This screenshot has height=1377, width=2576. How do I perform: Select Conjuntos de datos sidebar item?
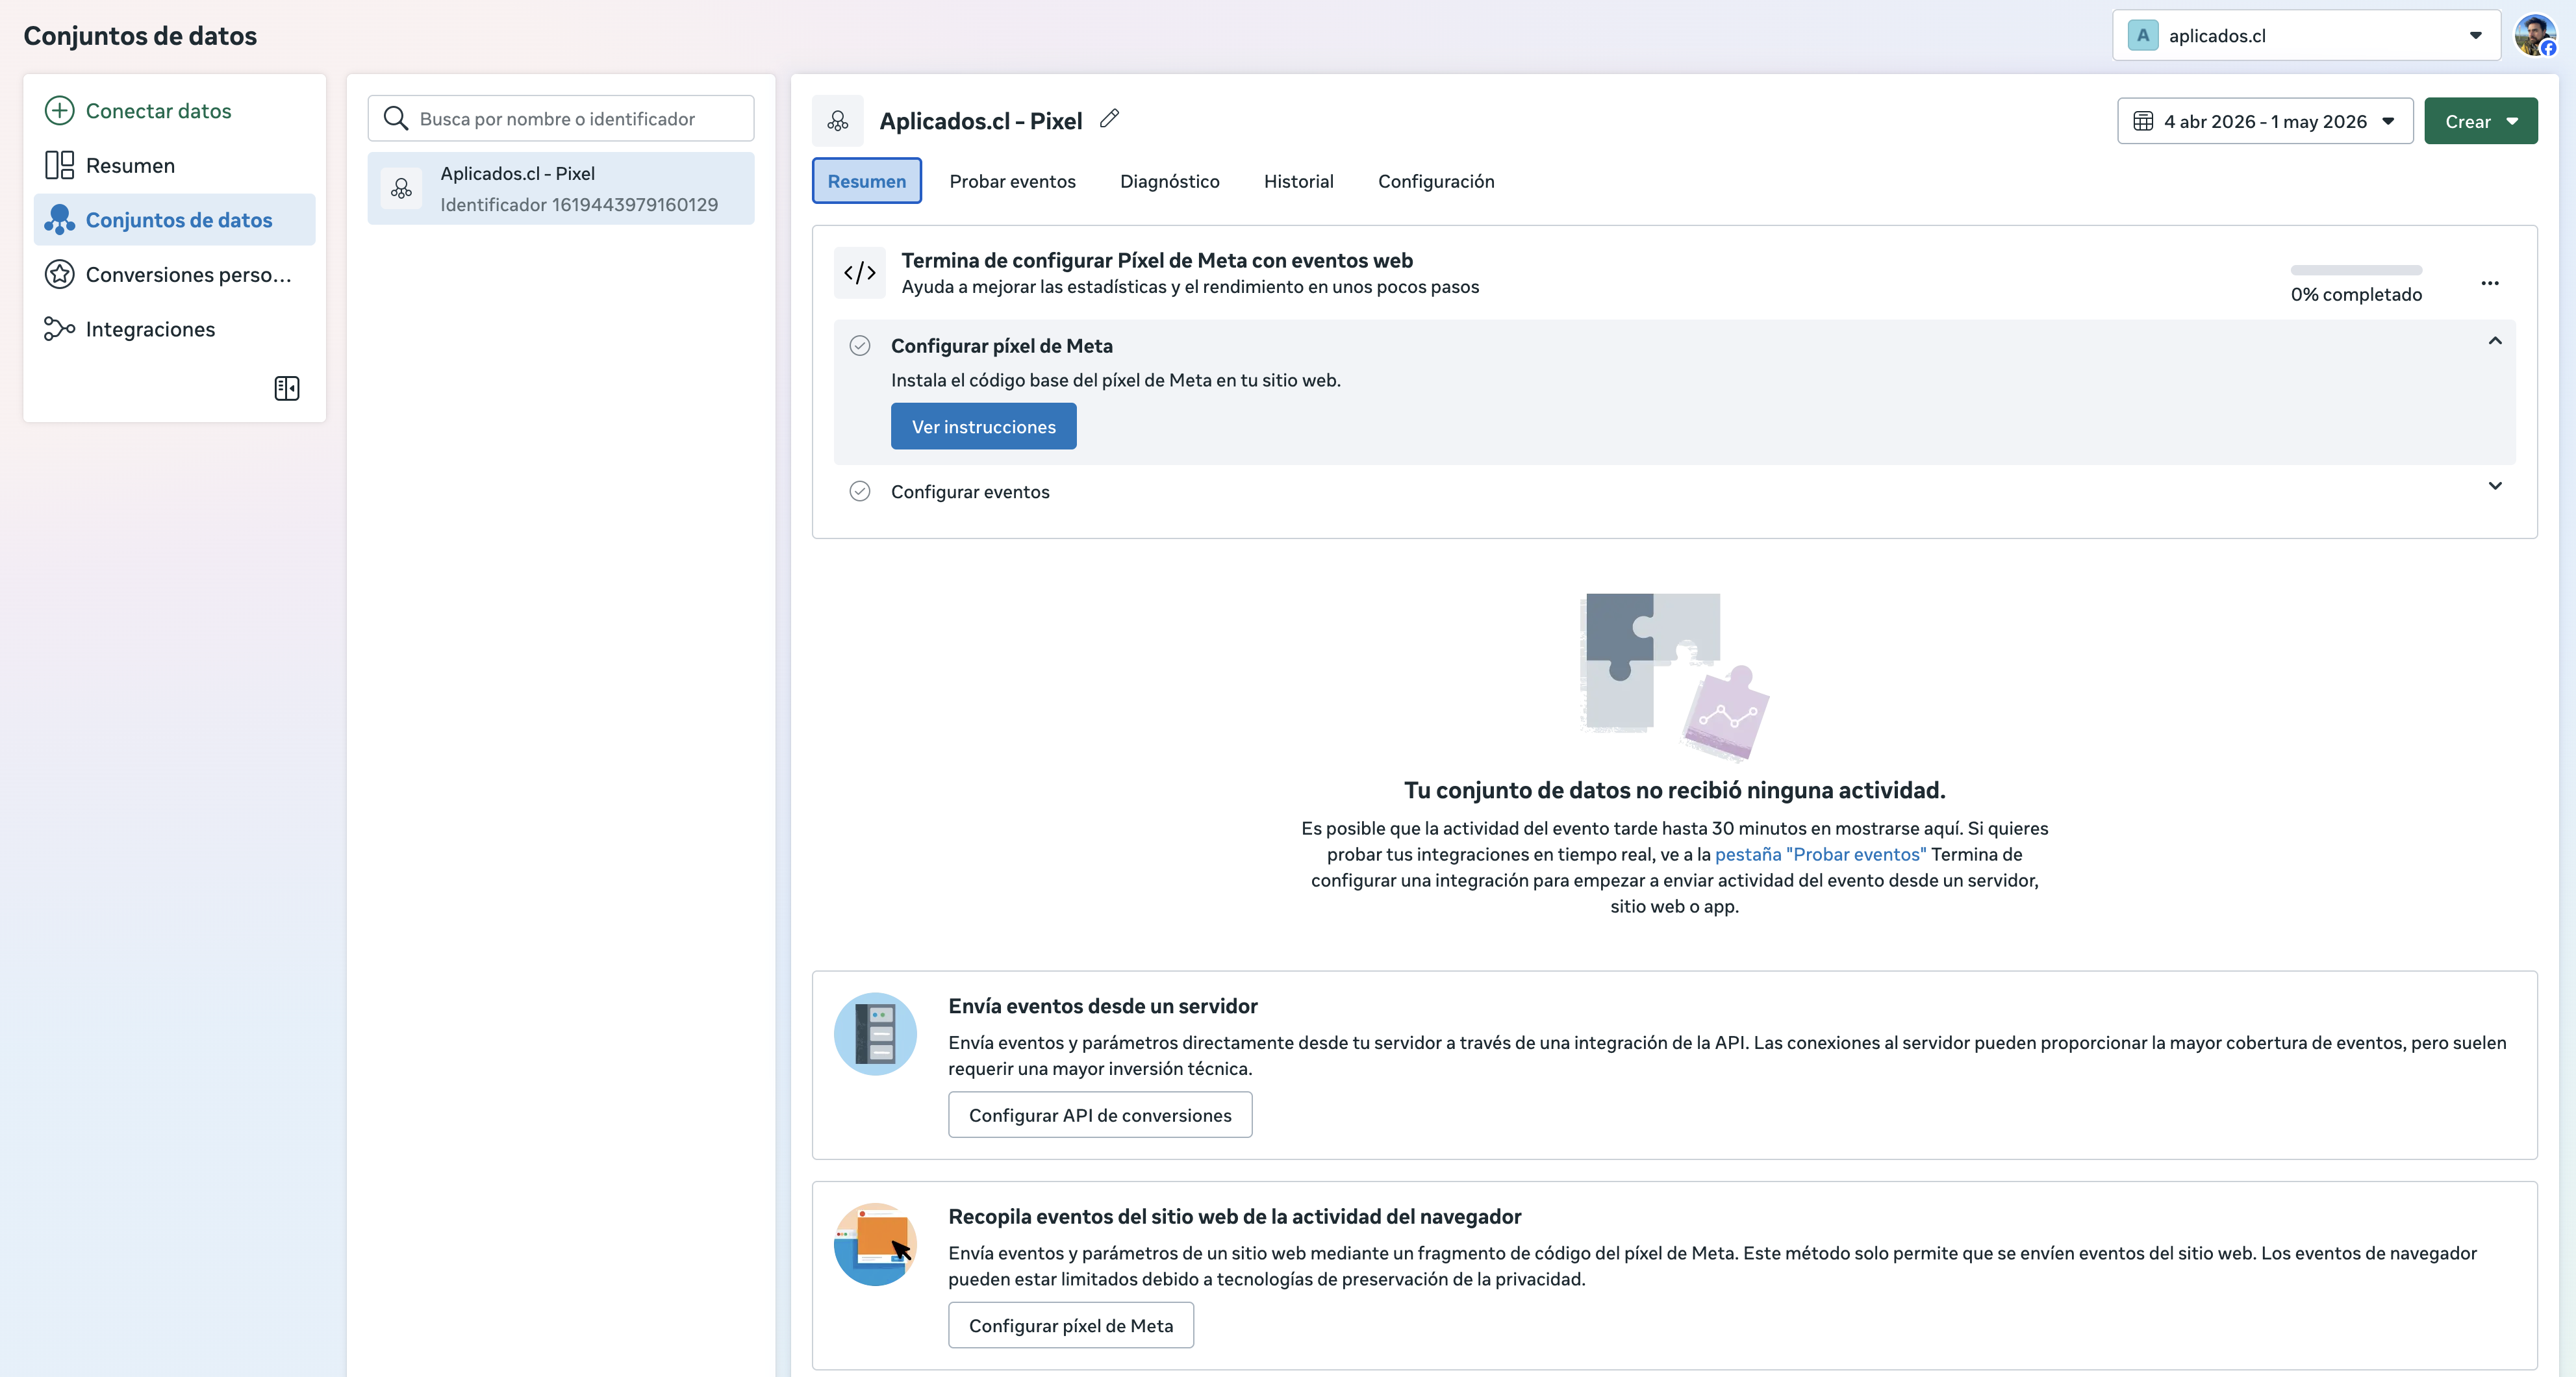(174, 220)
